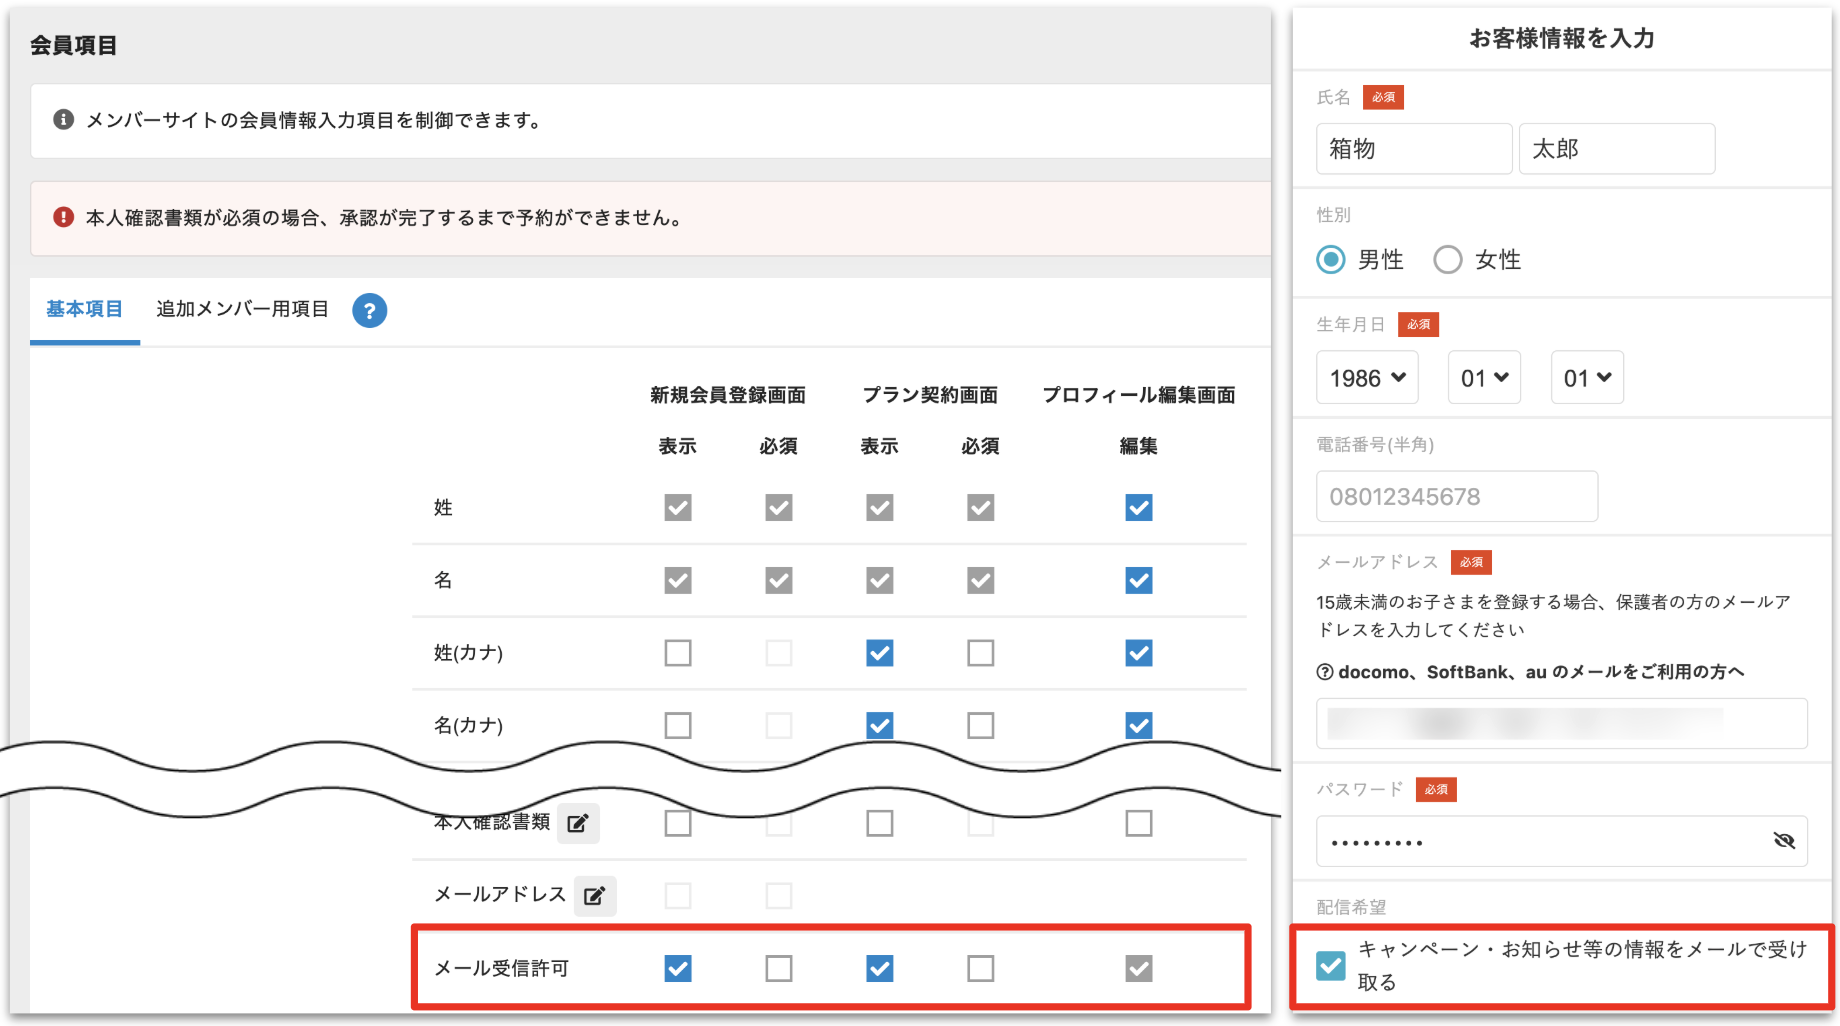The width and height of the screenshot is (1840, 1026).
Task: Toggle 名(カナ) profile edit checkbox
Action: pos(1138,726)
